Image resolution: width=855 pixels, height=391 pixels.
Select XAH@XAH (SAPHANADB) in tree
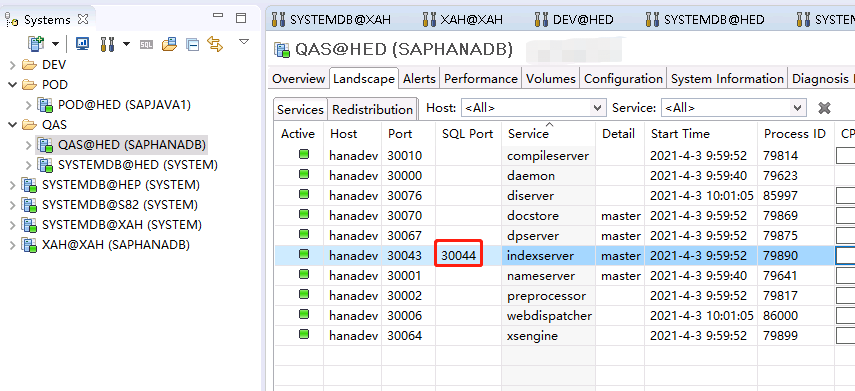pos(116,245)
